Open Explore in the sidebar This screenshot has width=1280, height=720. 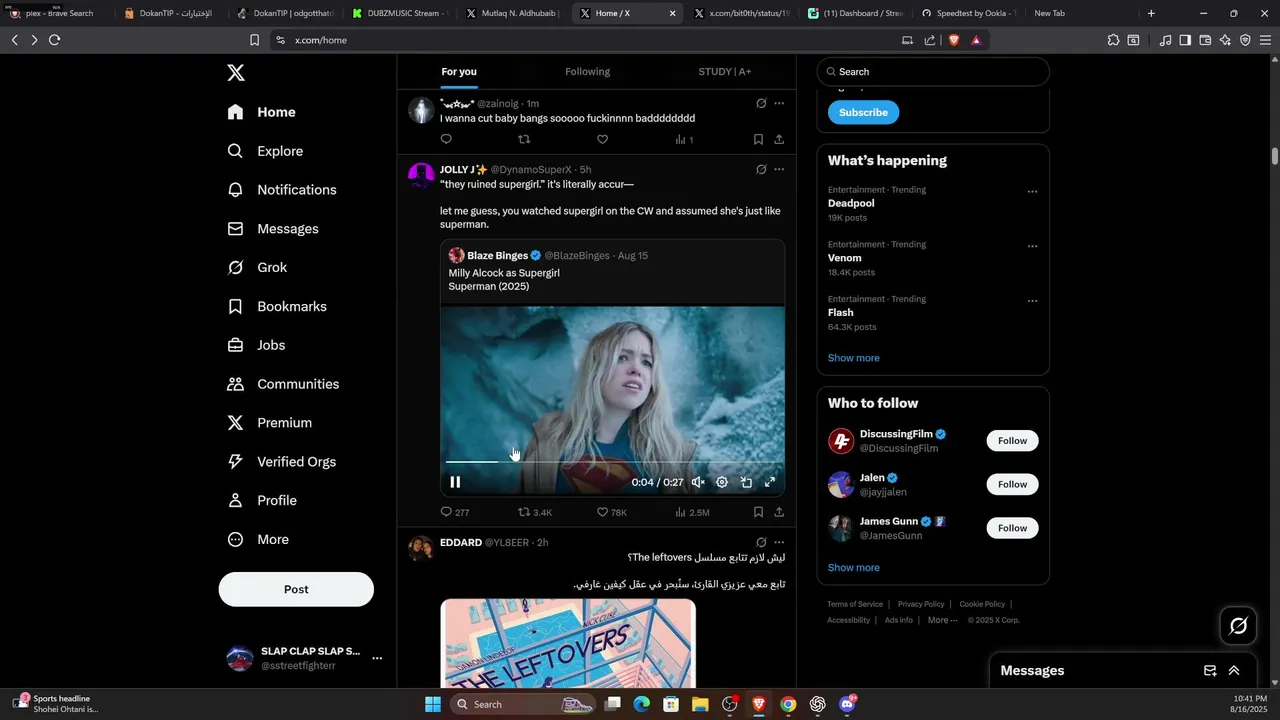(x=265, y=151)
